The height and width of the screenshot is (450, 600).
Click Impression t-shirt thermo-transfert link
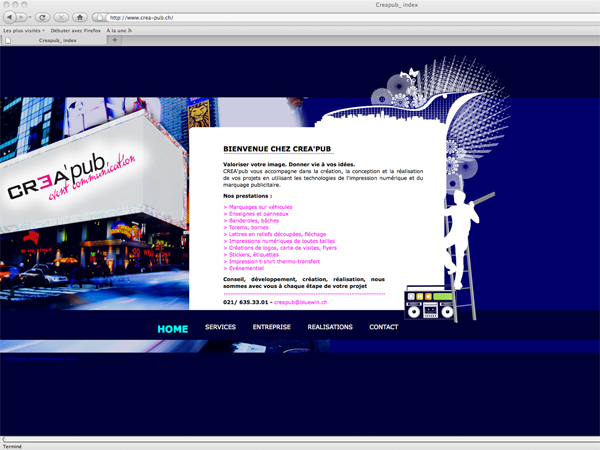pyautogui.click(x=271, y=261)
